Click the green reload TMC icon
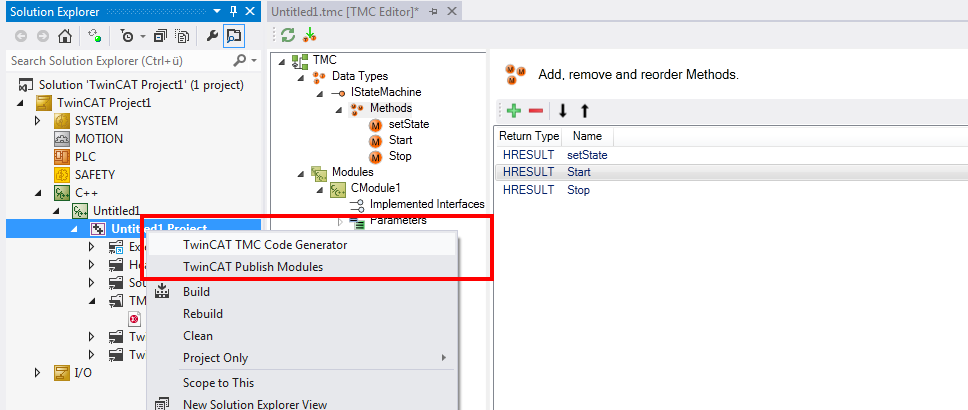This screenshot has width=968, height=410. point(288,35)
